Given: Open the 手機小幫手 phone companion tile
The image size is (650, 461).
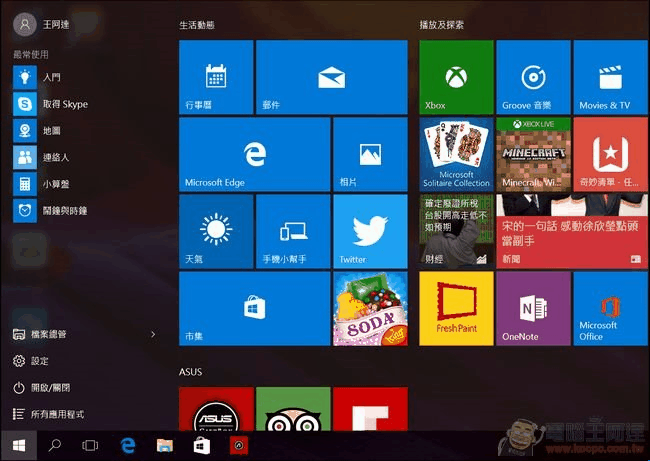Looking at the screenshot, I should [293, 231].
